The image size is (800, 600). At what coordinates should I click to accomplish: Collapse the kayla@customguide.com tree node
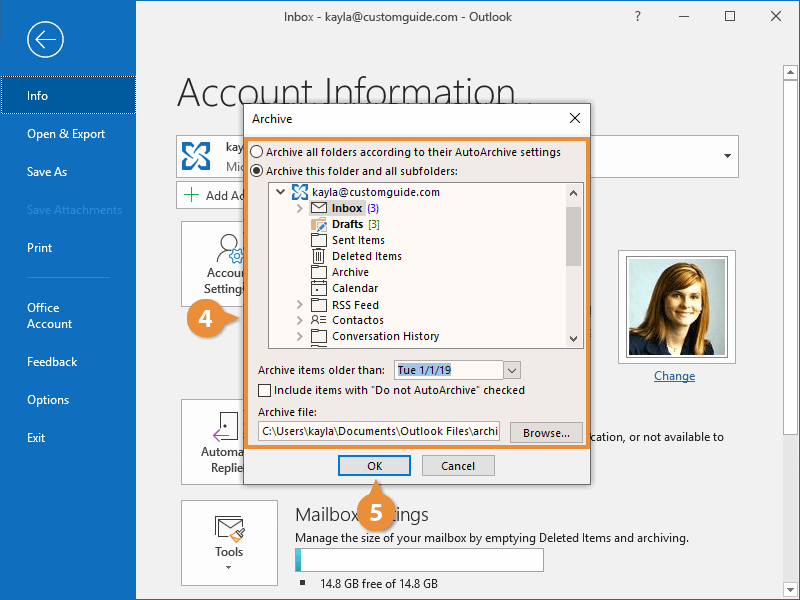tap(280, 192)
